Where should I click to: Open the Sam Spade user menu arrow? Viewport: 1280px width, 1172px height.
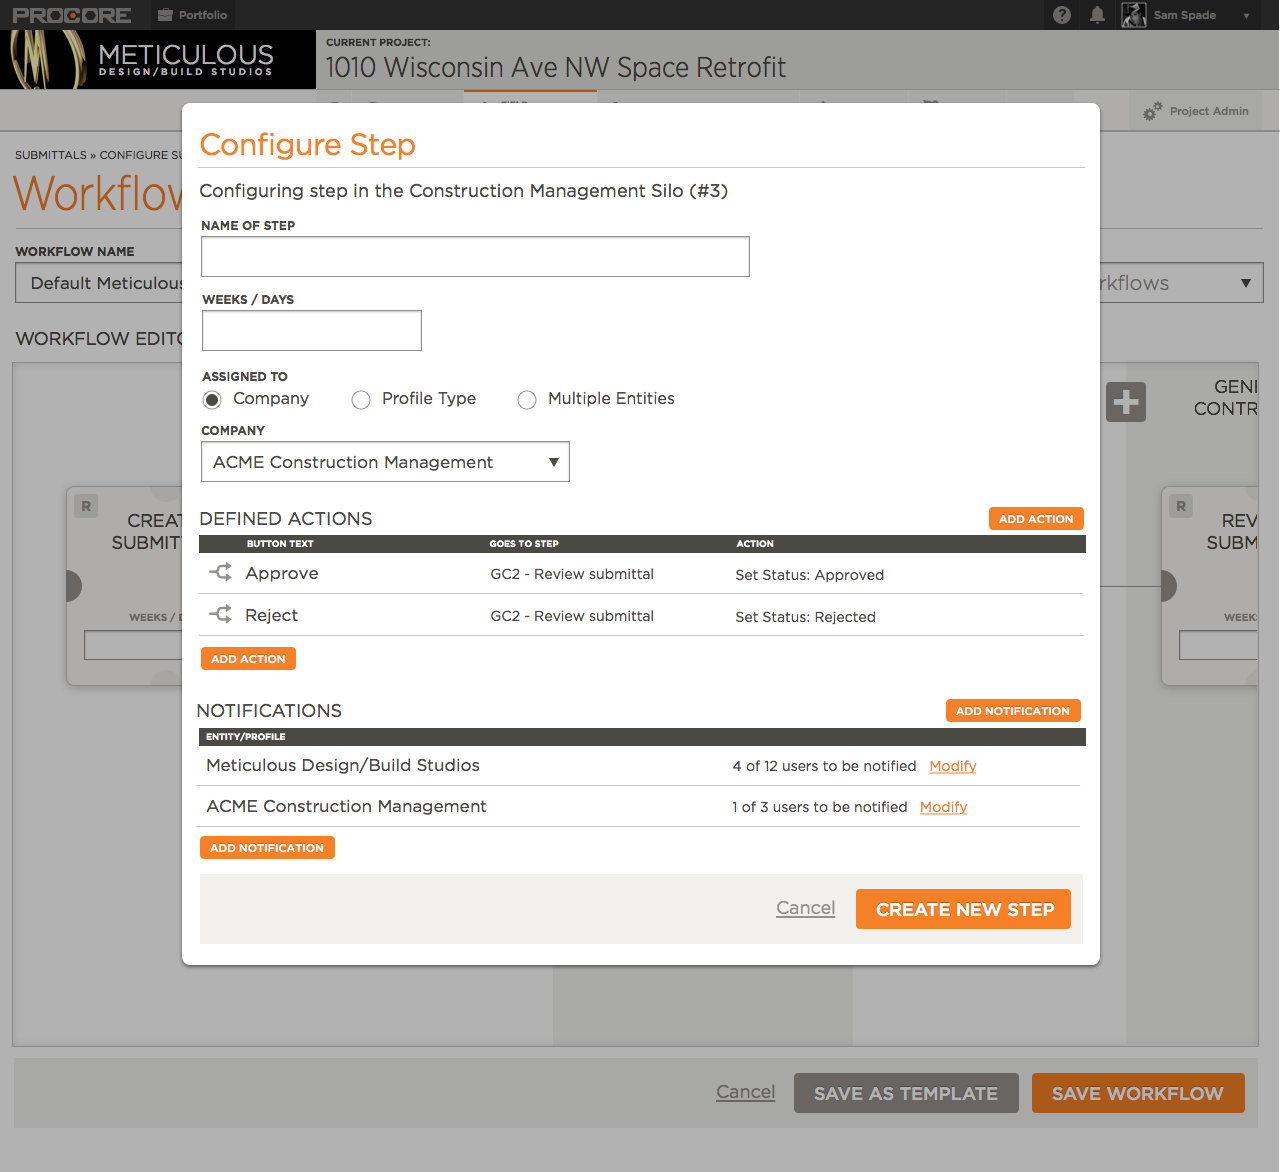tap(1246, 16)
